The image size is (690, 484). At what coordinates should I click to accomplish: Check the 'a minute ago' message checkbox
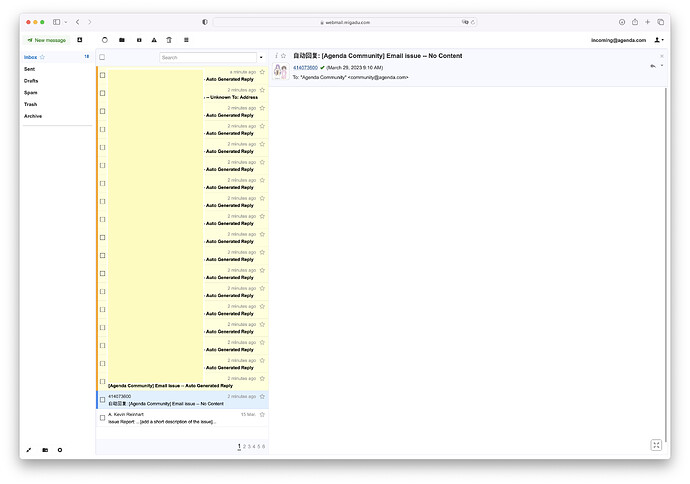[x=103, y=75]
